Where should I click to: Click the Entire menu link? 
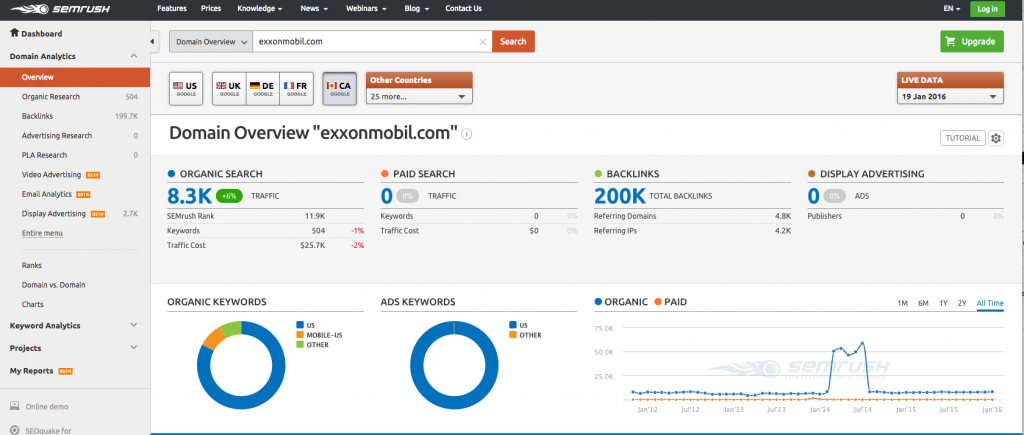[x=42, y=233]
